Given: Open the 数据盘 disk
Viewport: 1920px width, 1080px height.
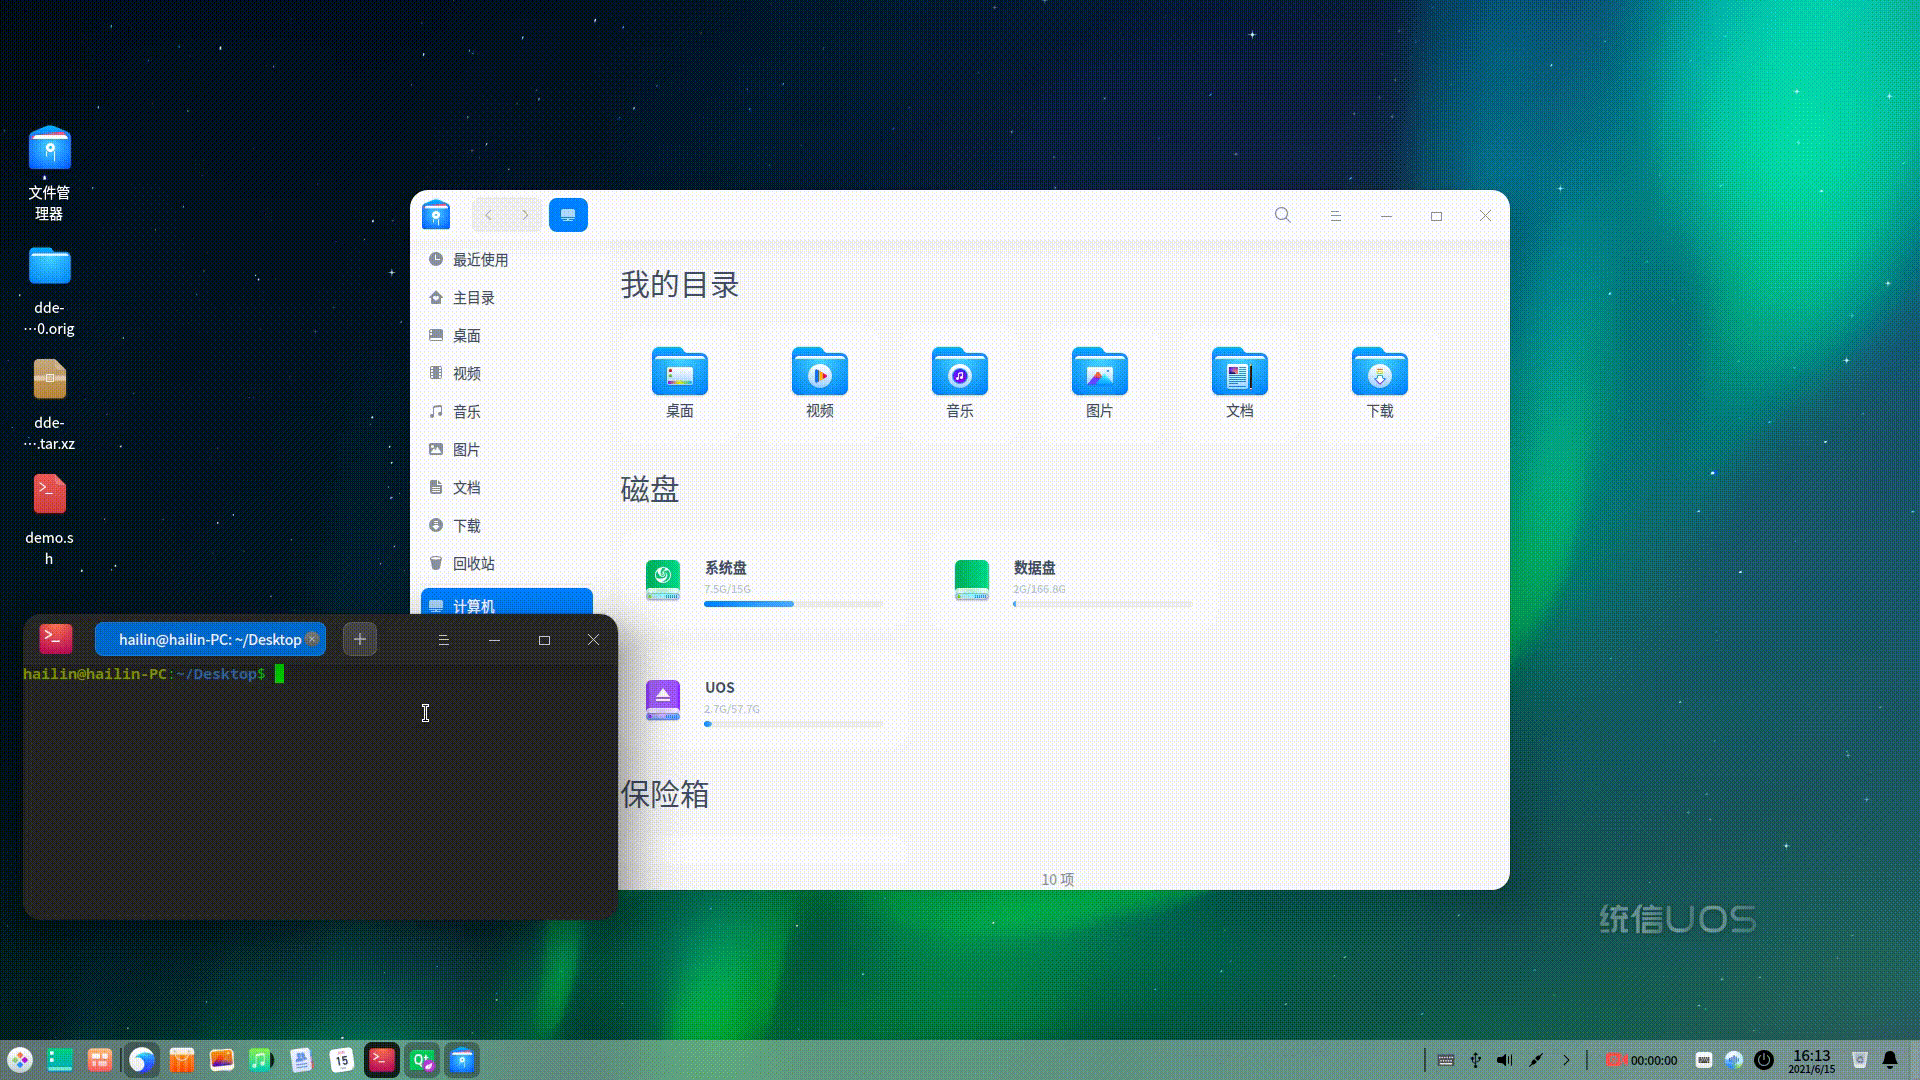Looking at the screenshot, I should coord(1075,580).
